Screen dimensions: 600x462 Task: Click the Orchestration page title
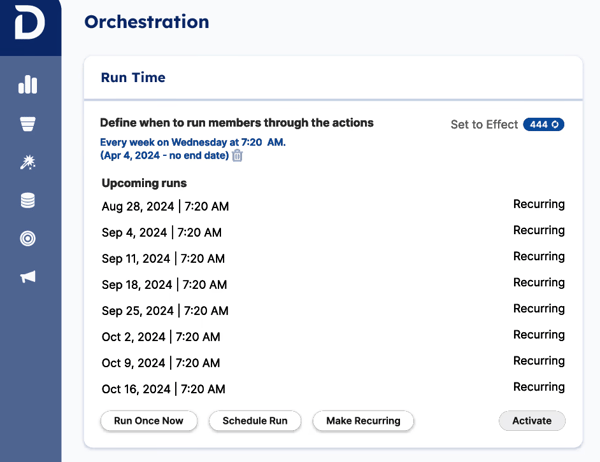coord(147,22)
